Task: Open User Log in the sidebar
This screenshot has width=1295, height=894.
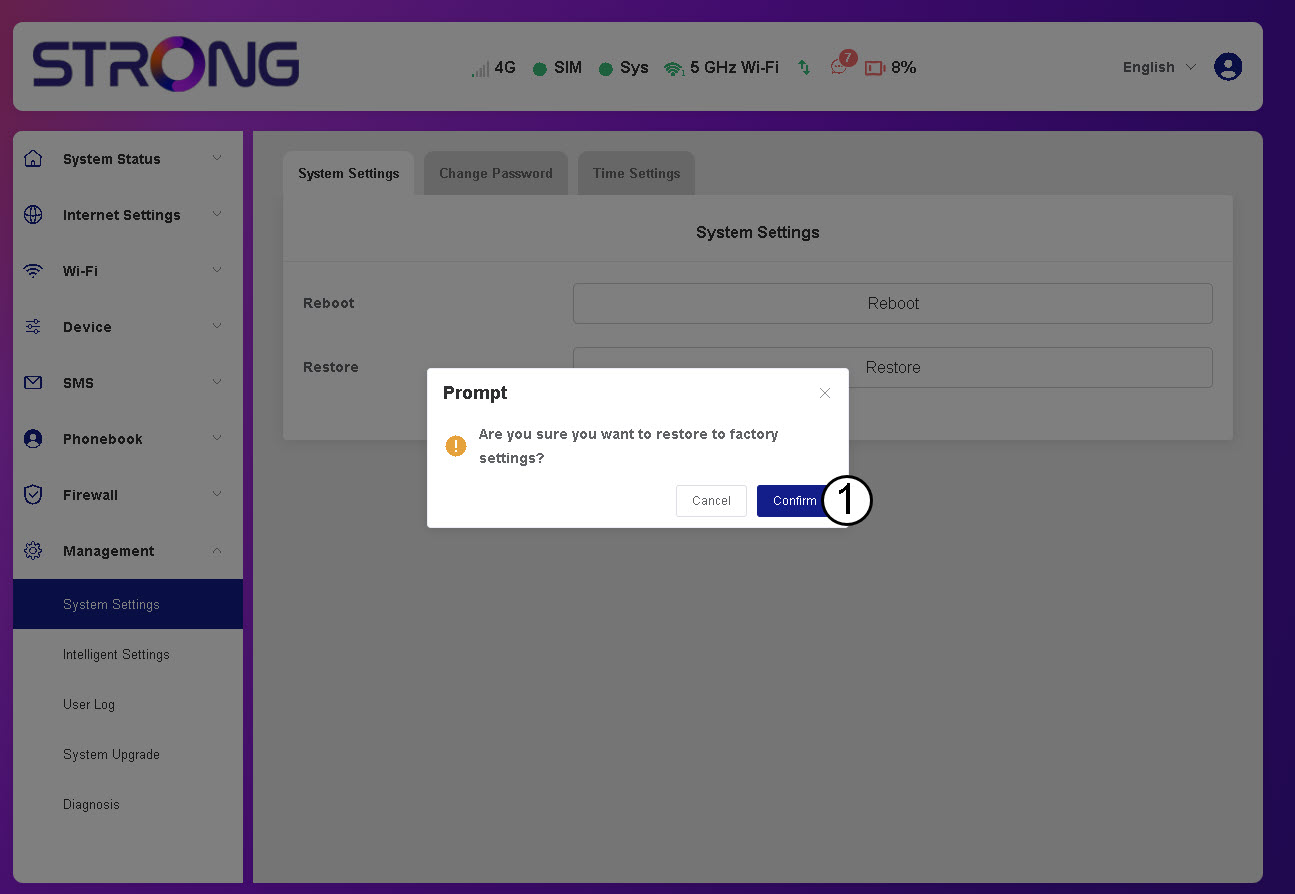Action: 89,704
